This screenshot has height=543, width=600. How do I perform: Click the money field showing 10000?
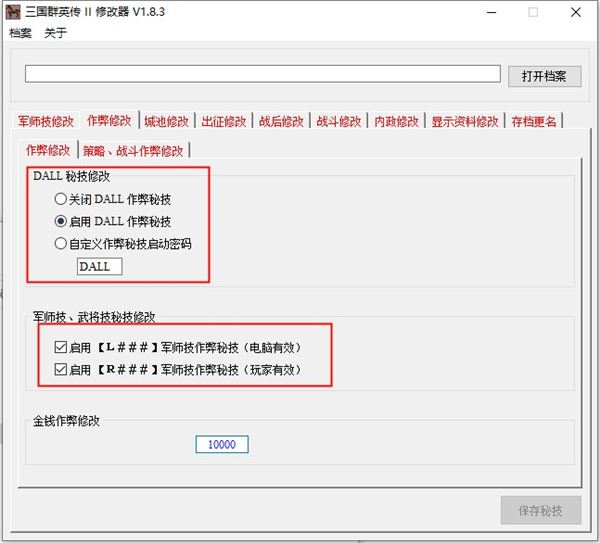pos(221,444)
